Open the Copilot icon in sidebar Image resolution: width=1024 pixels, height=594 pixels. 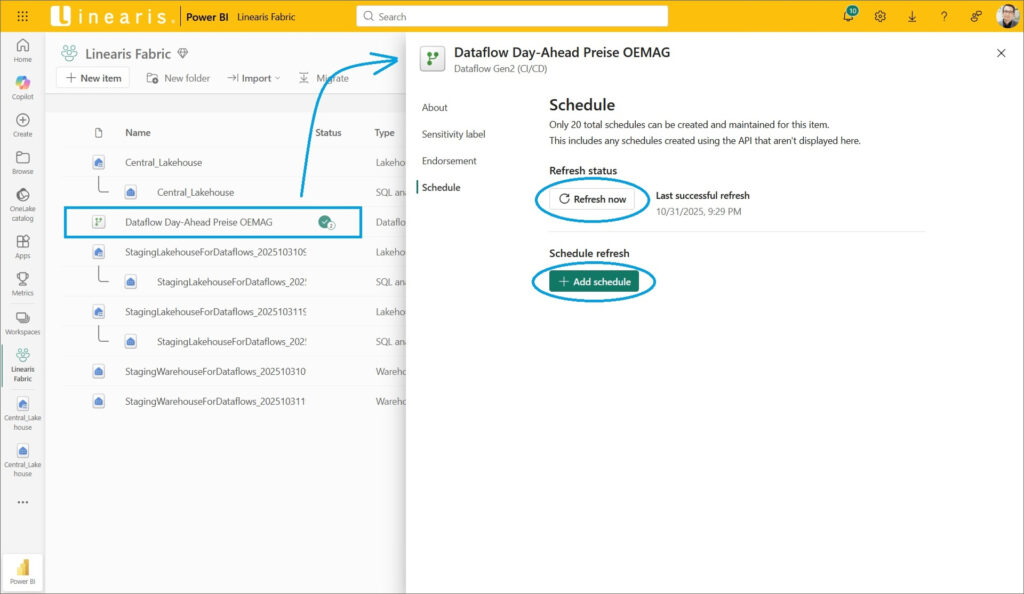pos(22,82)
